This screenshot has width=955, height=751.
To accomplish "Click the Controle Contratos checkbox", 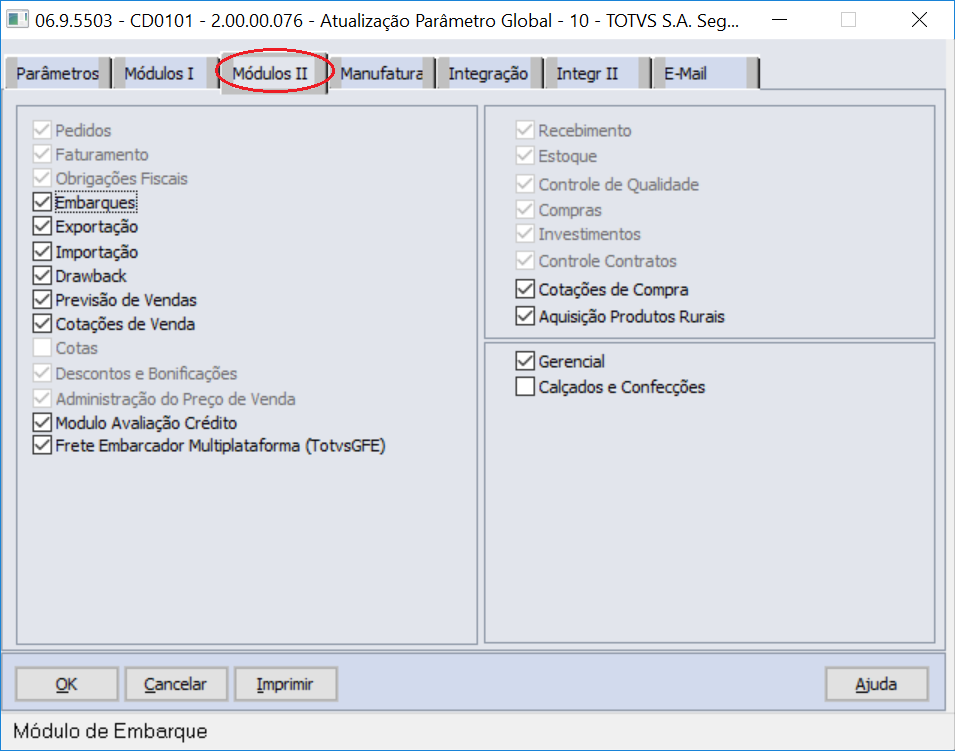I will click(x=525, y=261).
